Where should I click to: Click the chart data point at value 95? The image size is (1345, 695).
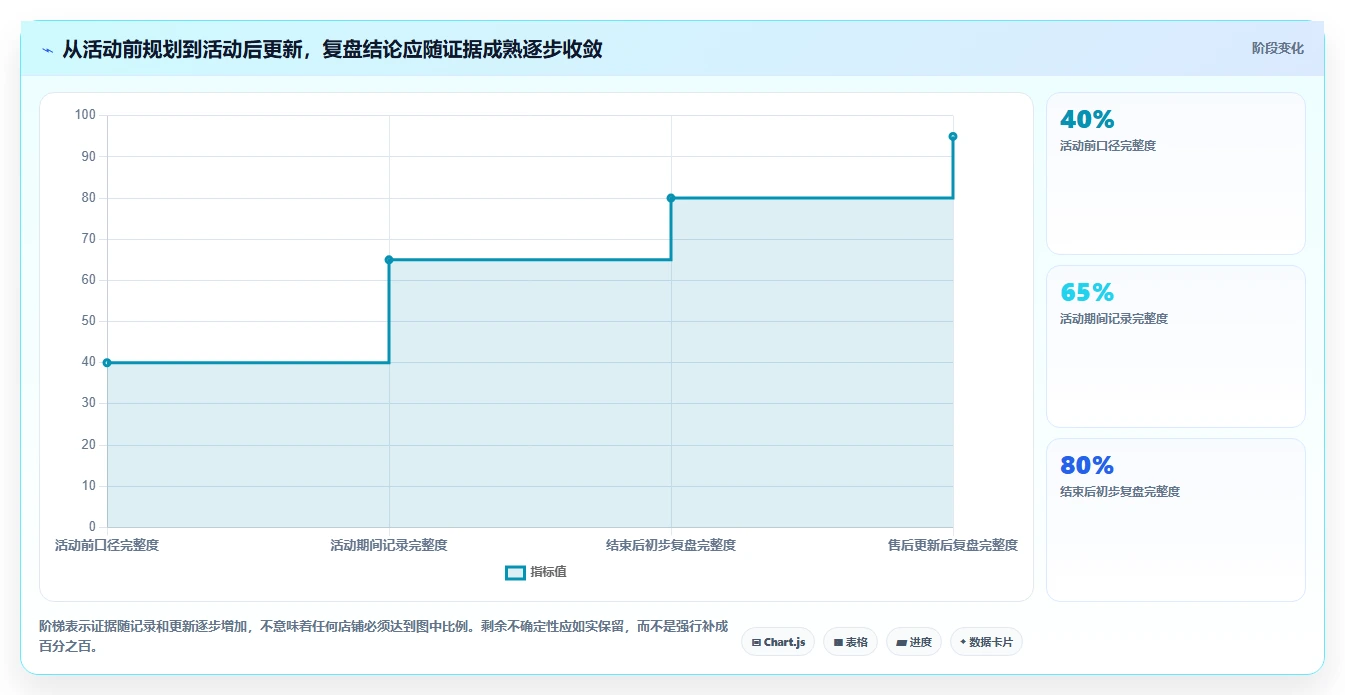pos(953,136)
